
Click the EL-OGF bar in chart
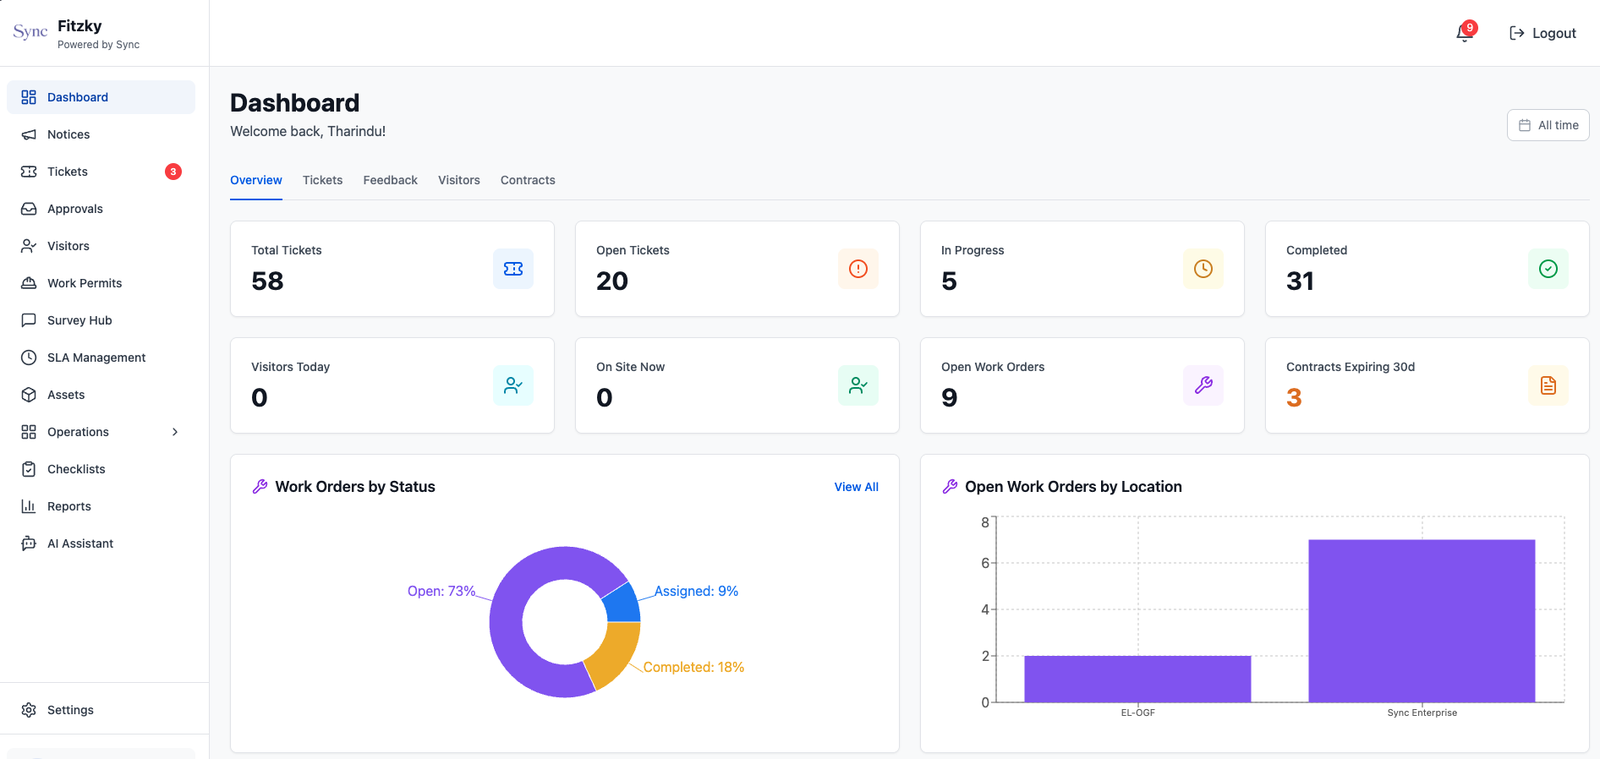(x=1137, y=679)
